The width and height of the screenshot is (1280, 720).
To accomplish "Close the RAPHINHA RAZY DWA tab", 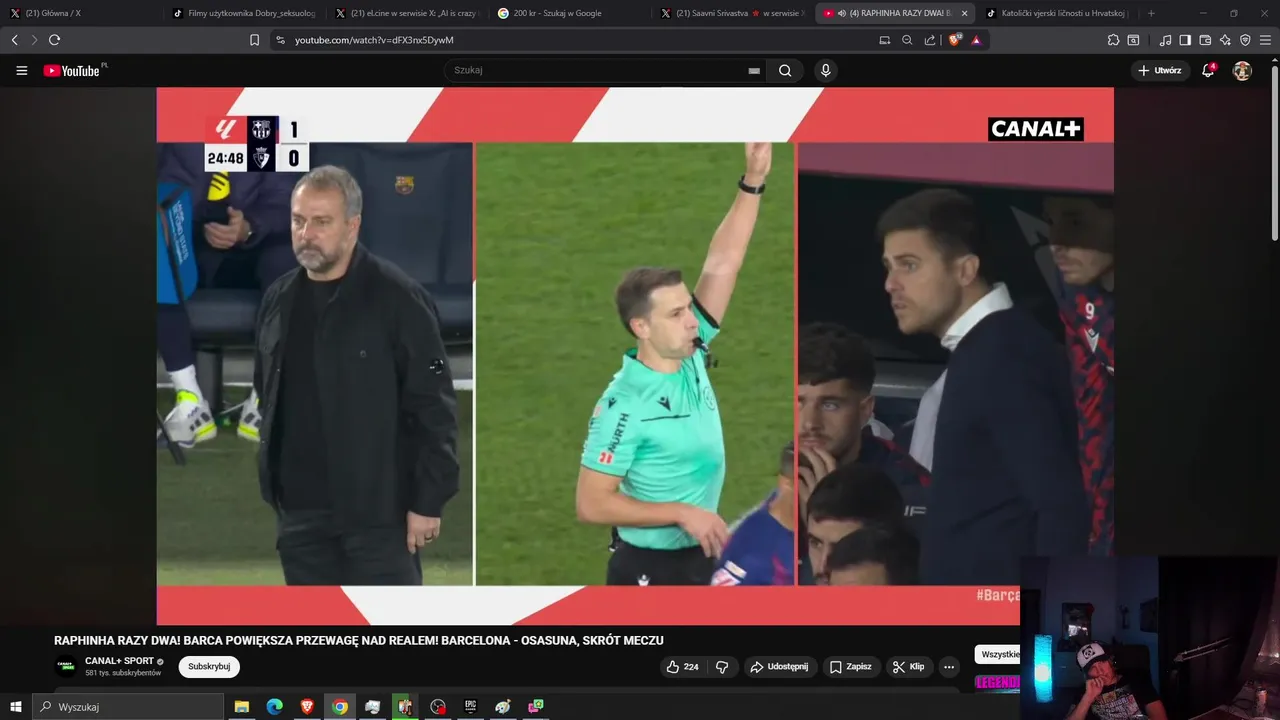I will pyautogui.click(x=964, y=13).
